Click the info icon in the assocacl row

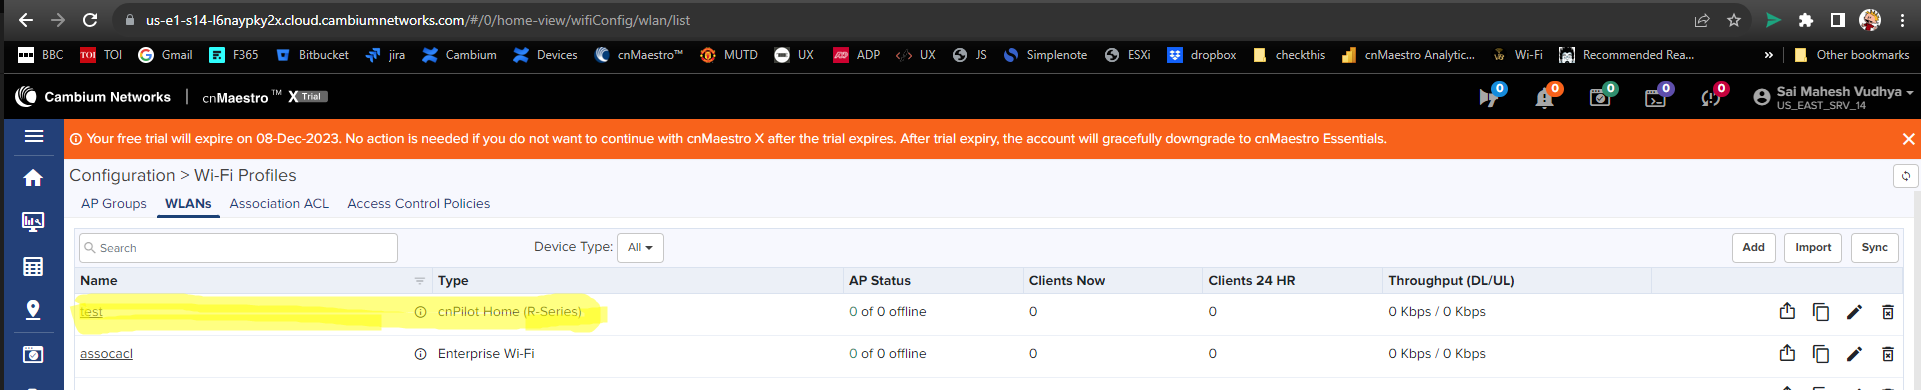click(421, 354)
